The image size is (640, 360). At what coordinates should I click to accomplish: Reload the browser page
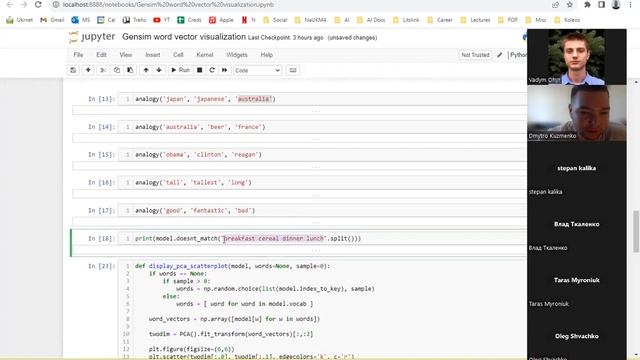pos(38,4)
